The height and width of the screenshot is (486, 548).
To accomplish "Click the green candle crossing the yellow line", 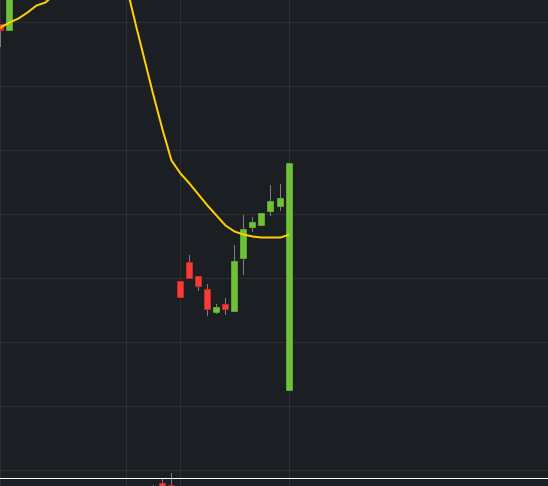I will click(x=244, y=244).
